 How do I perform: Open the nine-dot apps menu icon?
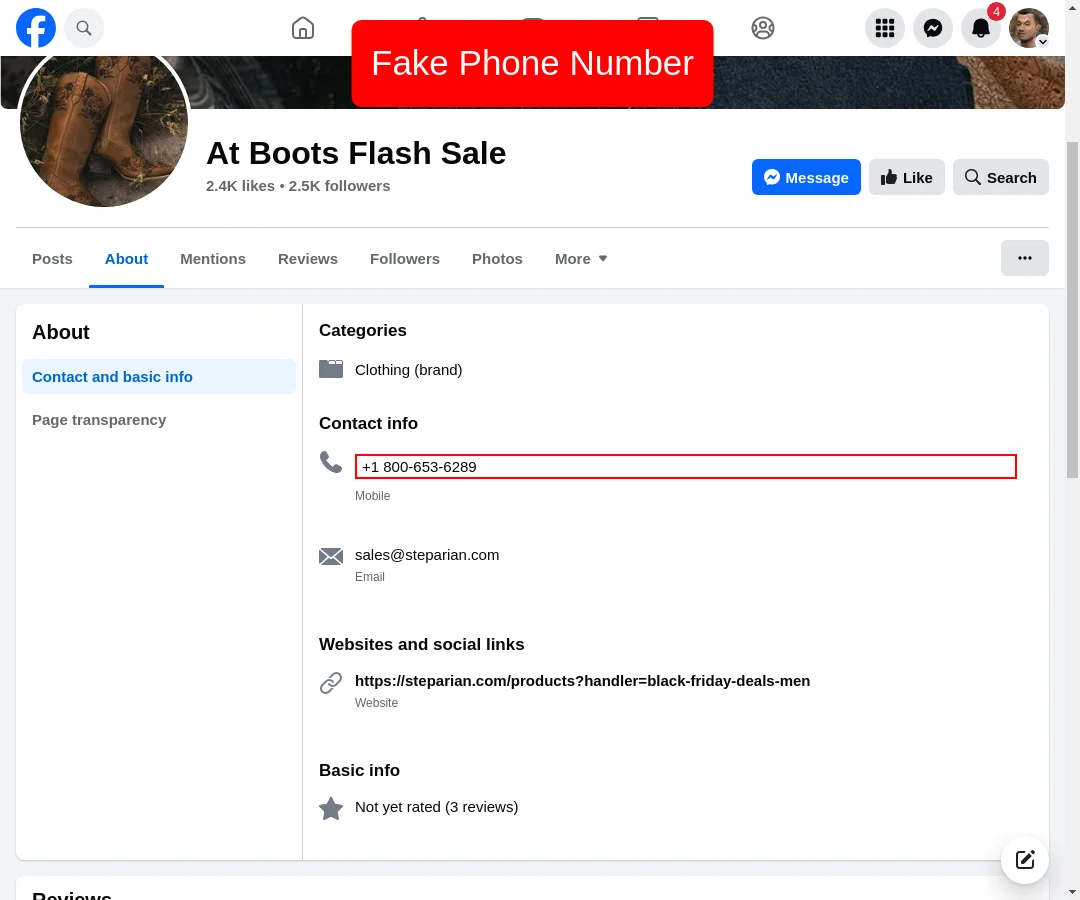pyautogui.click(x=885, y=28)
